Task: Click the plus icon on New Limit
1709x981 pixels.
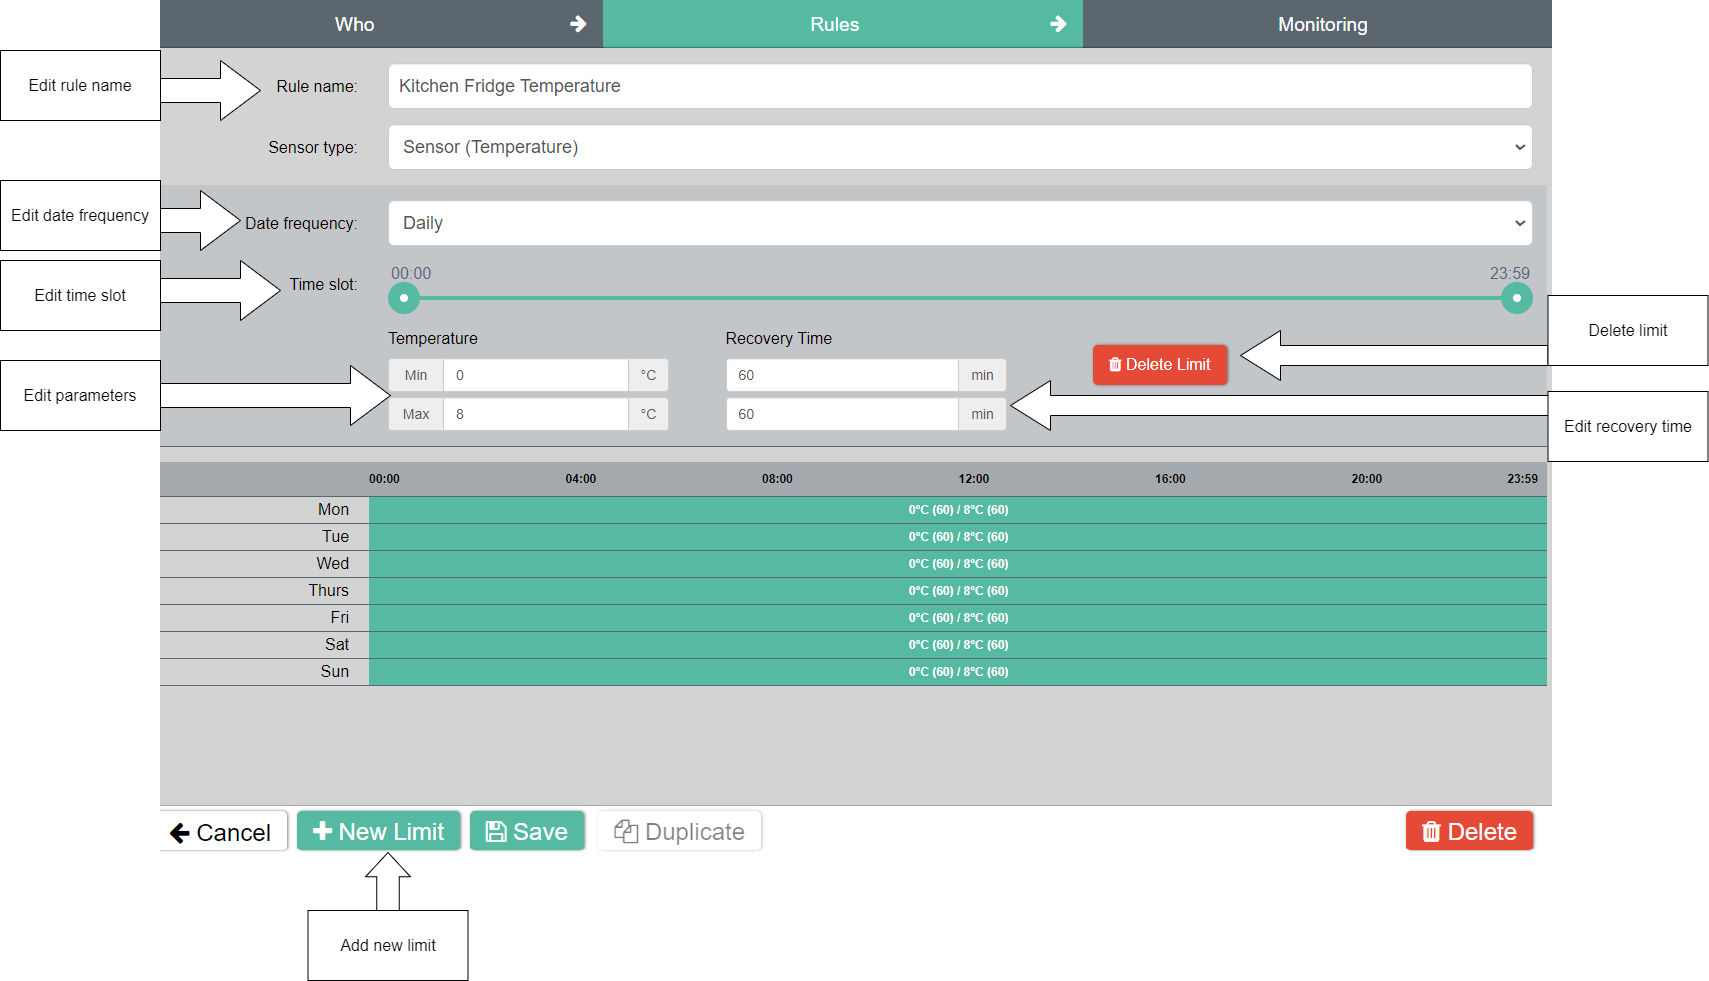Action: (x=322, y=831)
